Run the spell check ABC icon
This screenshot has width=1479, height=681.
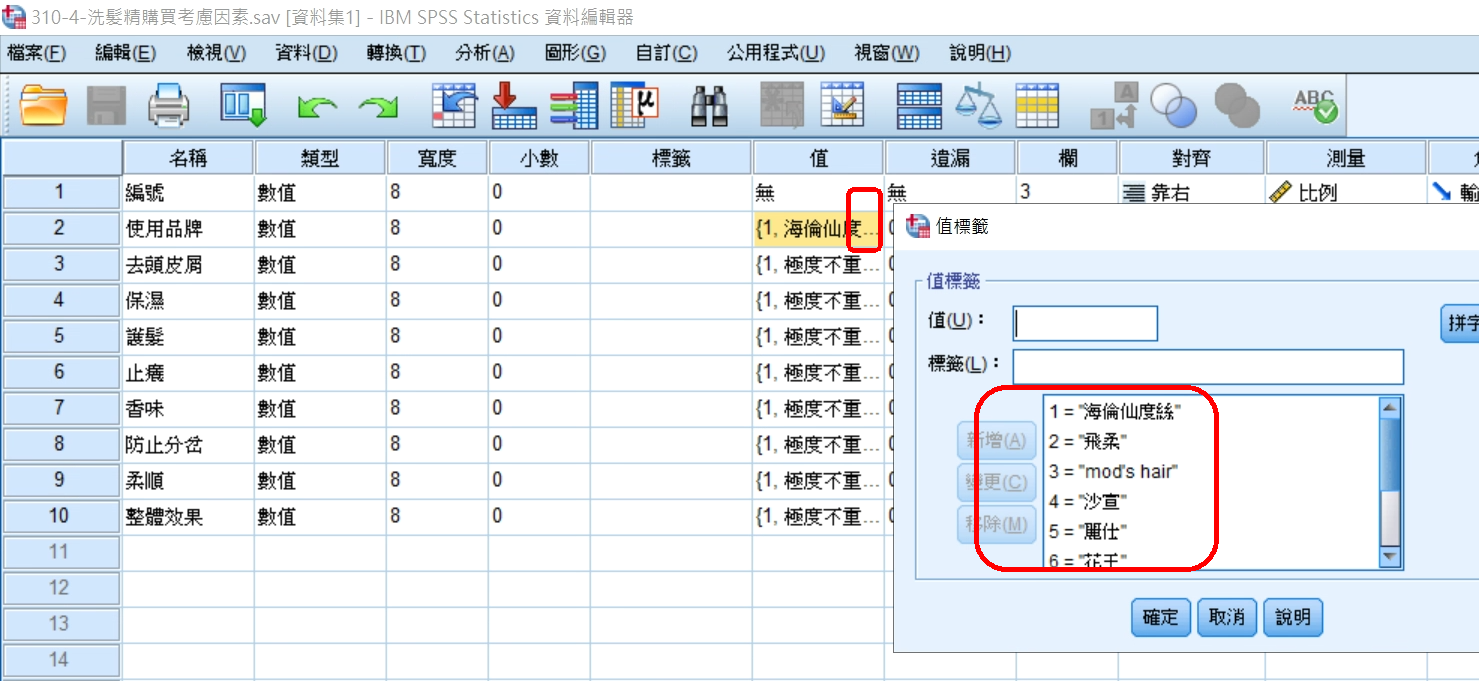[1314, 105]
